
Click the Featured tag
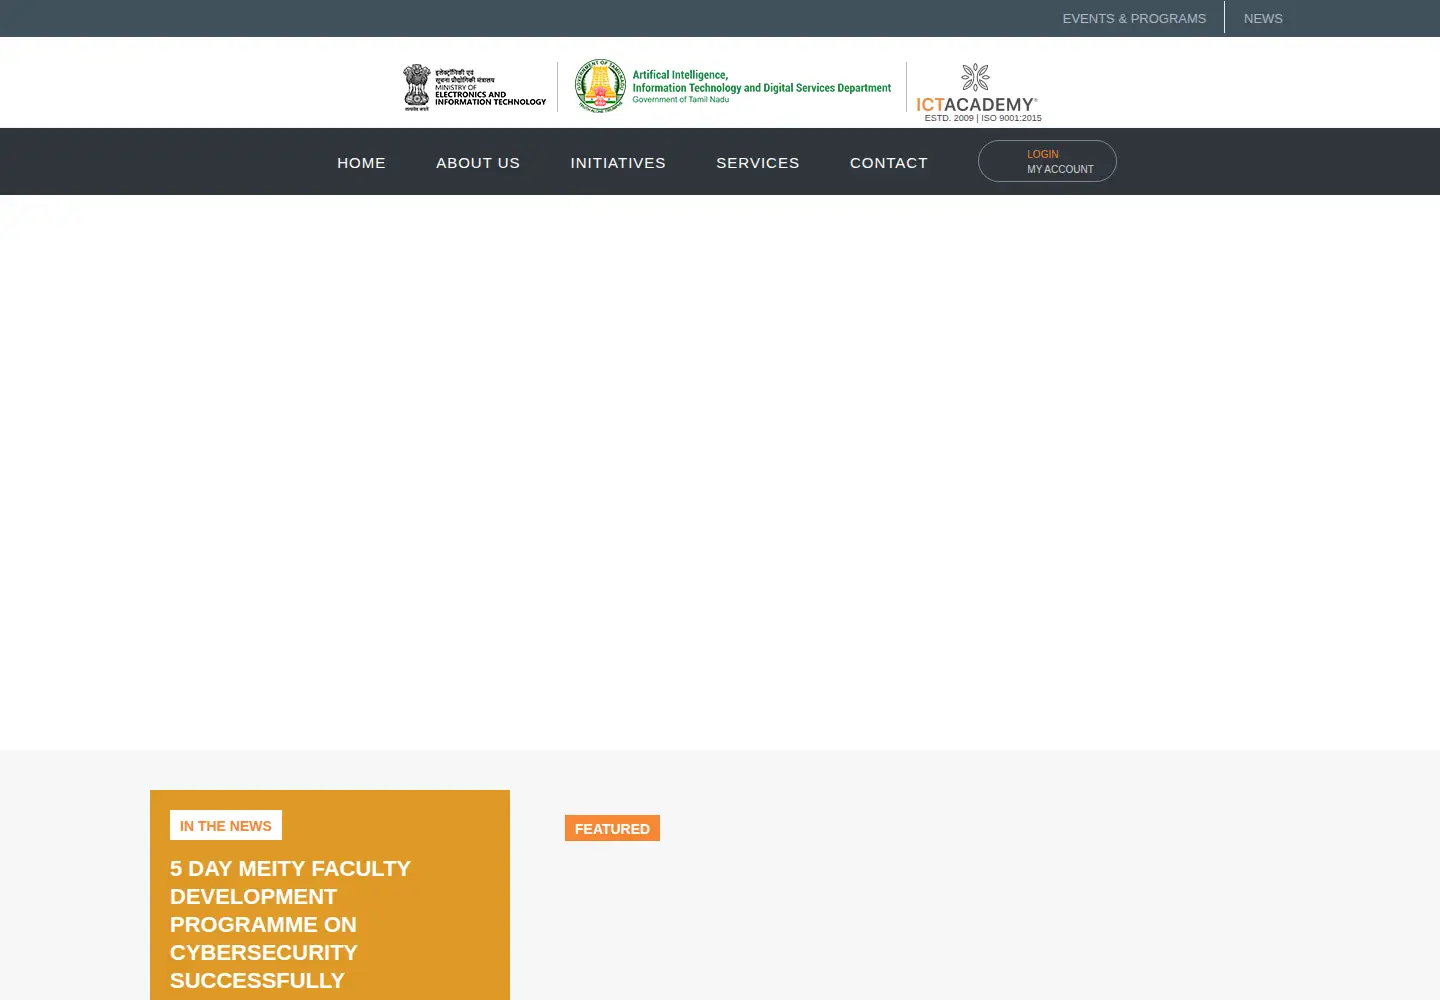pyautogui.click(x=612, y=828)
